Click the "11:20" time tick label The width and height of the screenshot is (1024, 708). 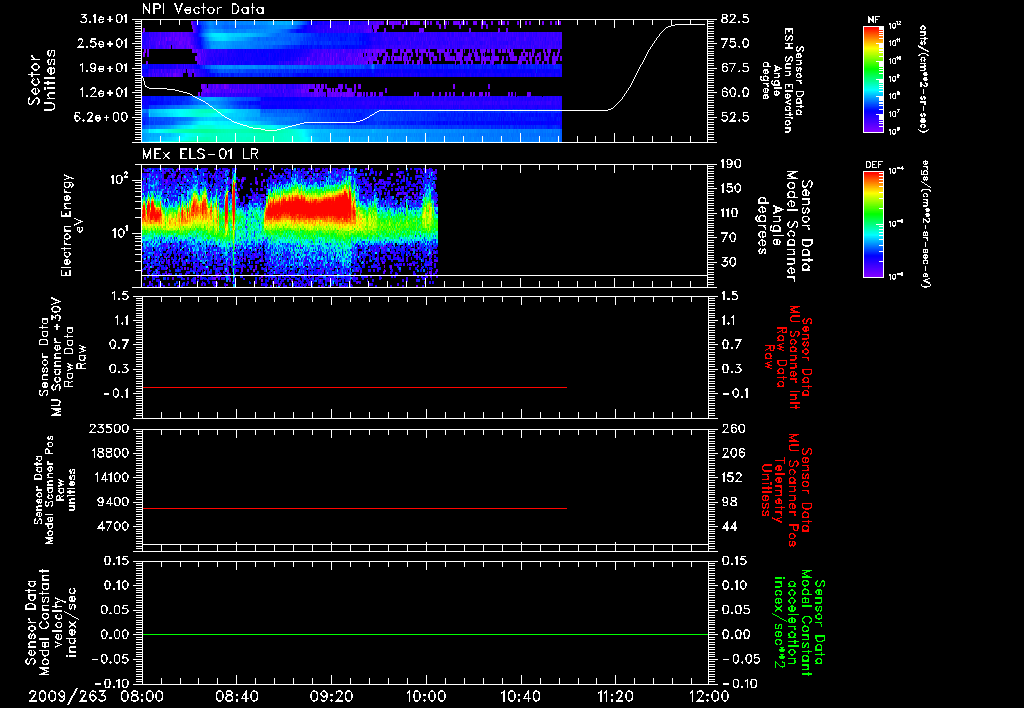[x=615, y=696]
